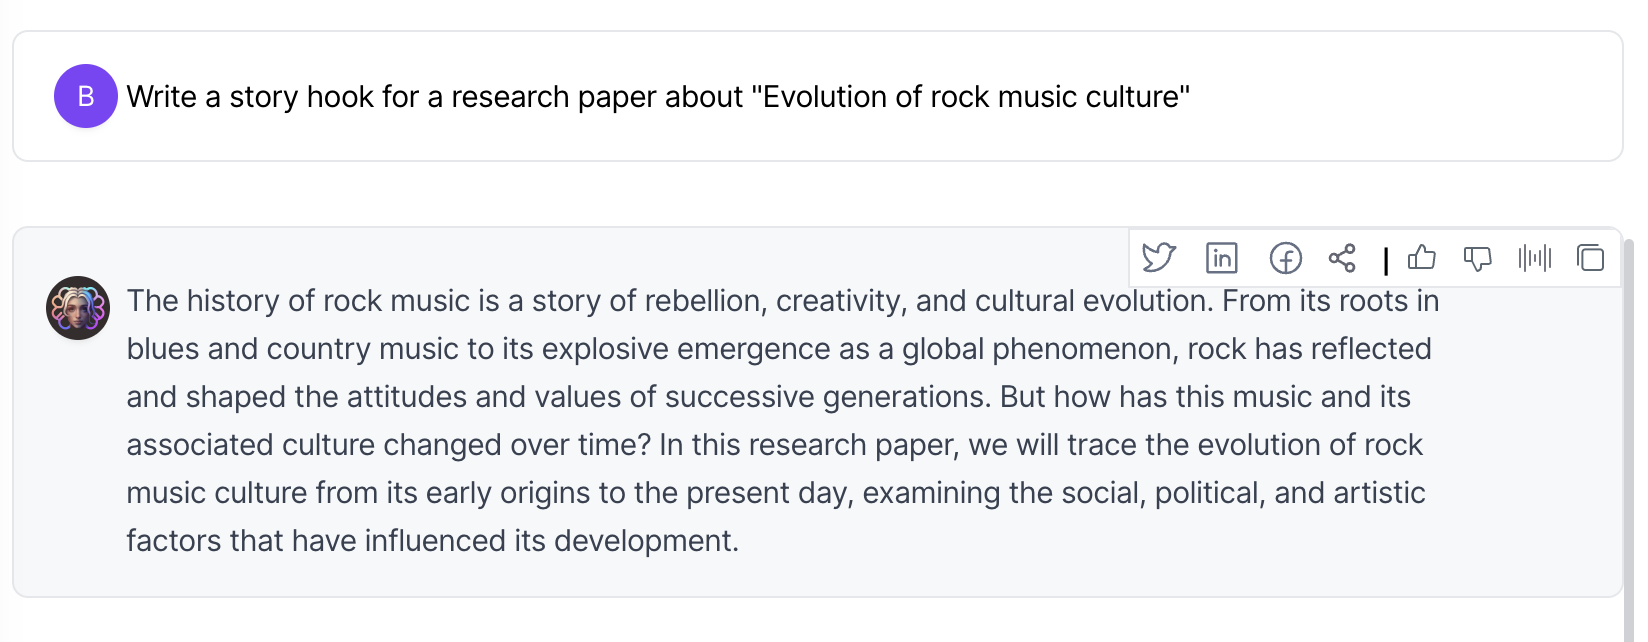Viewport: 1648px width, 642px height.
Task: Click the vertical divider between share and like icons
Action: pos(1386,260)
